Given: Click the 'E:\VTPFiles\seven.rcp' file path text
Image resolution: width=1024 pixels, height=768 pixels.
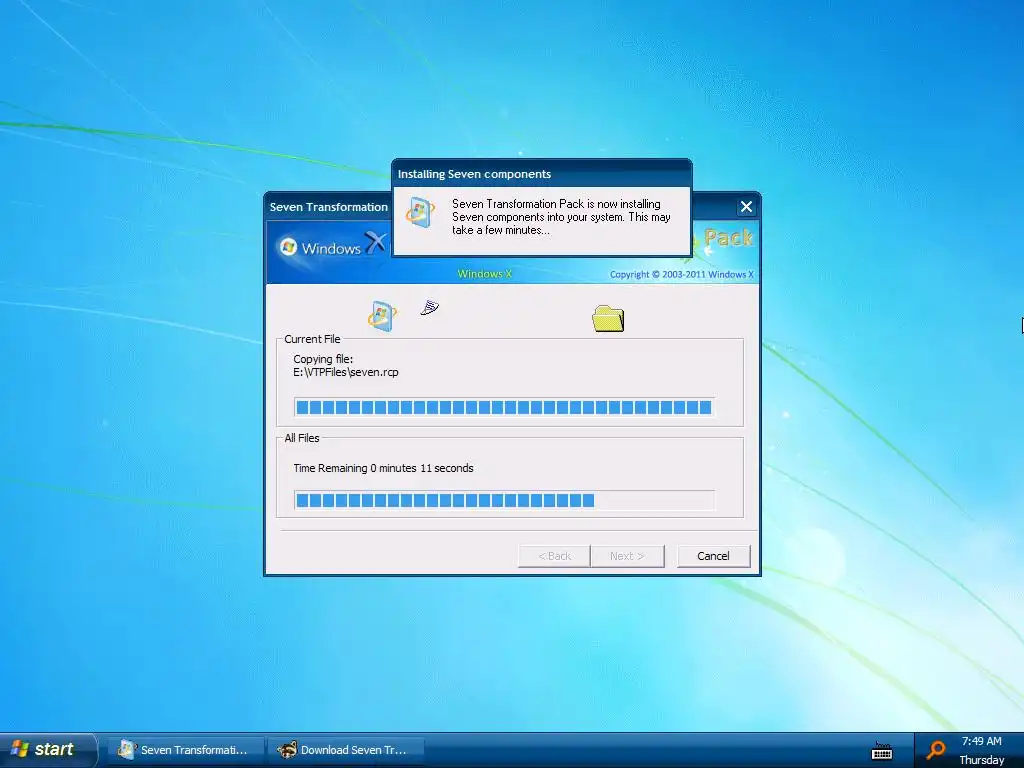Looking at the screenshot, I should 345,372.
